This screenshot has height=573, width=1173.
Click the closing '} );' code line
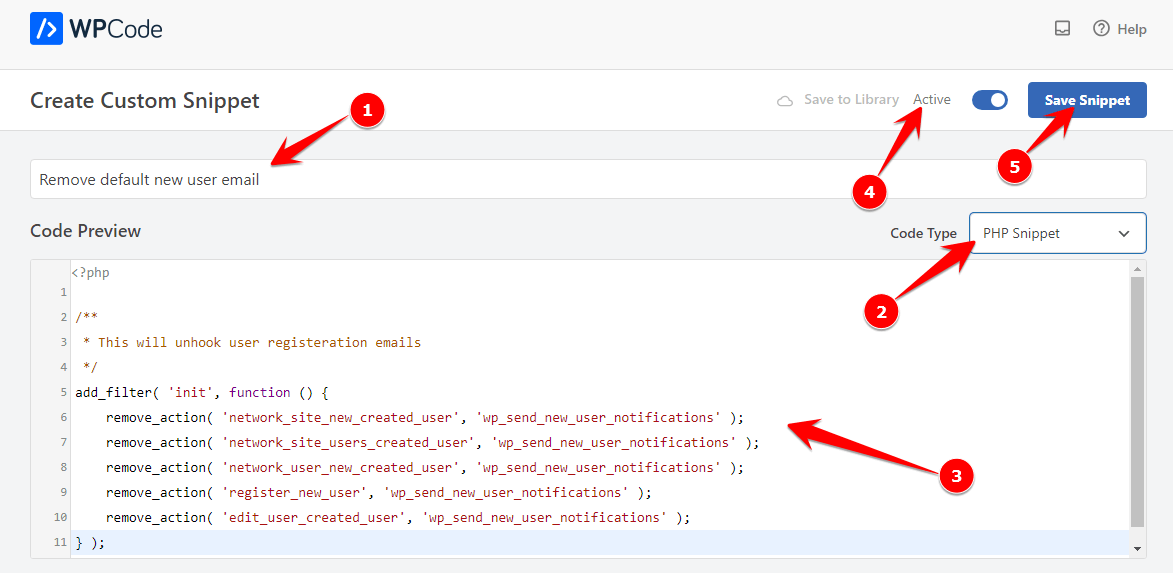pyautogui.click(x=90, y=542)
